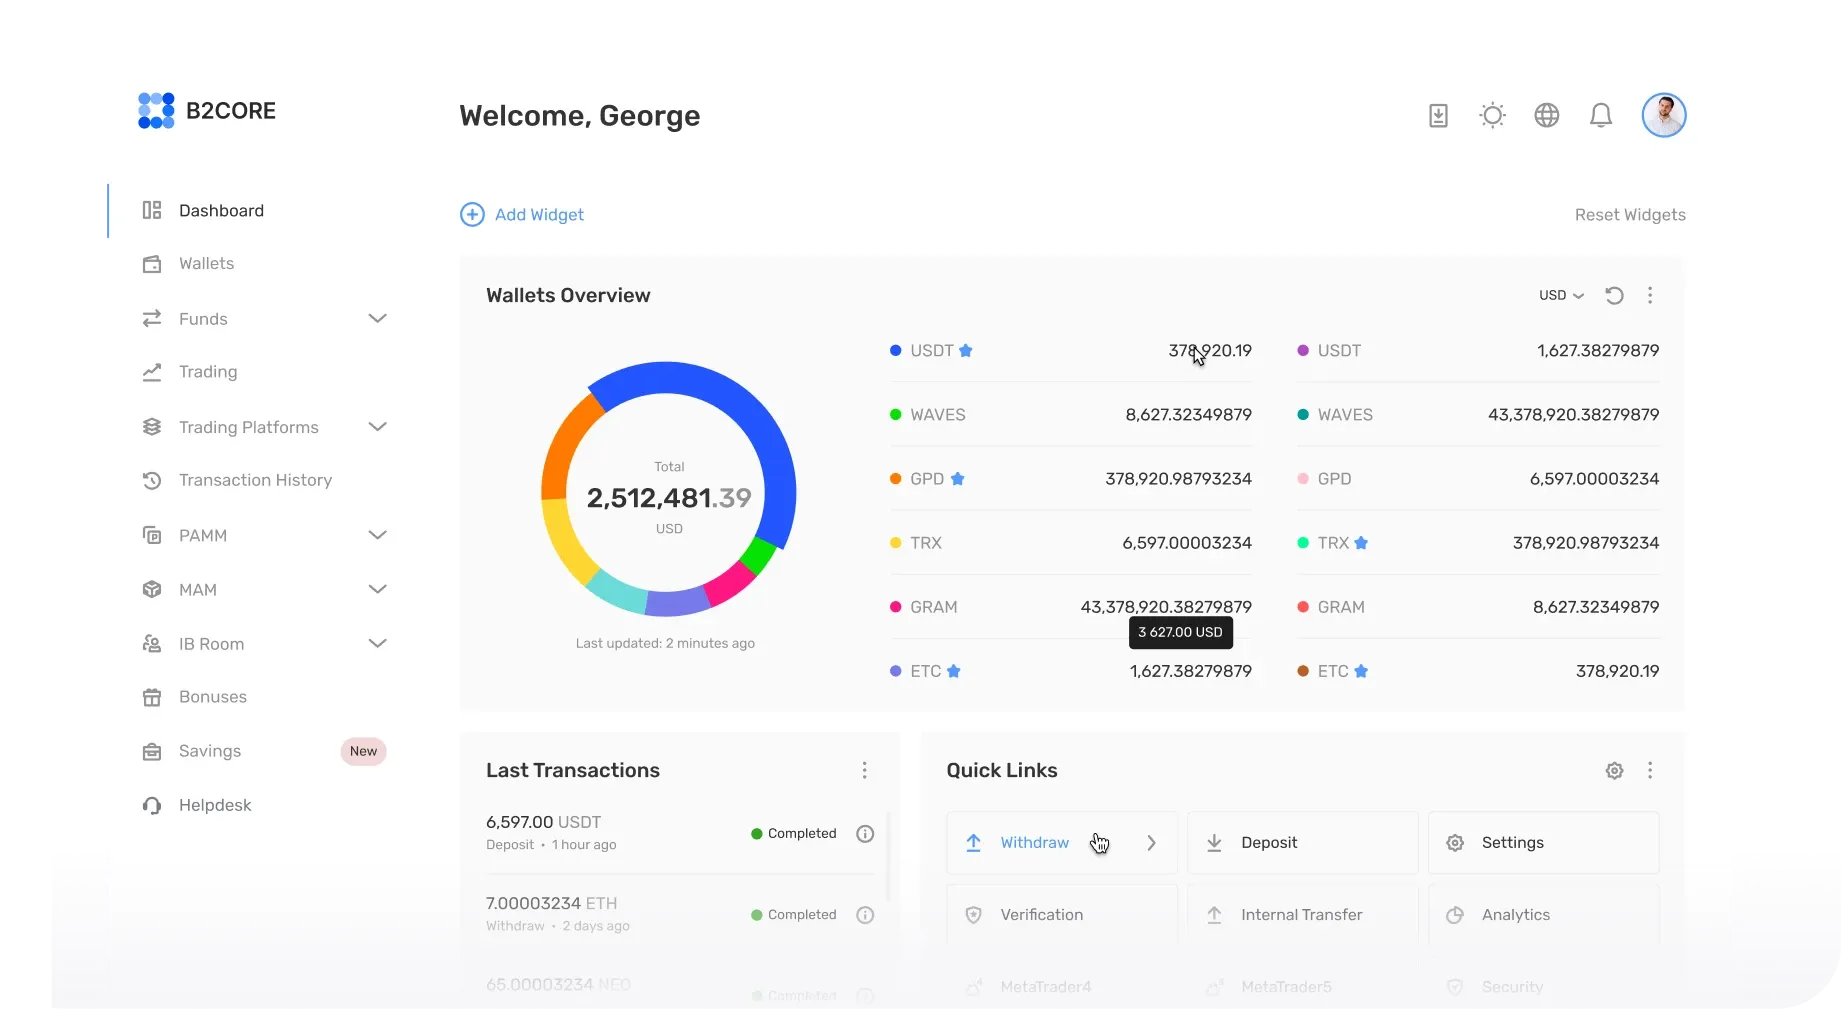Open the user profile avatar
The width and height of the screenshot is (1841, 1009).
pyautogui.click(x=1663, y=116)
